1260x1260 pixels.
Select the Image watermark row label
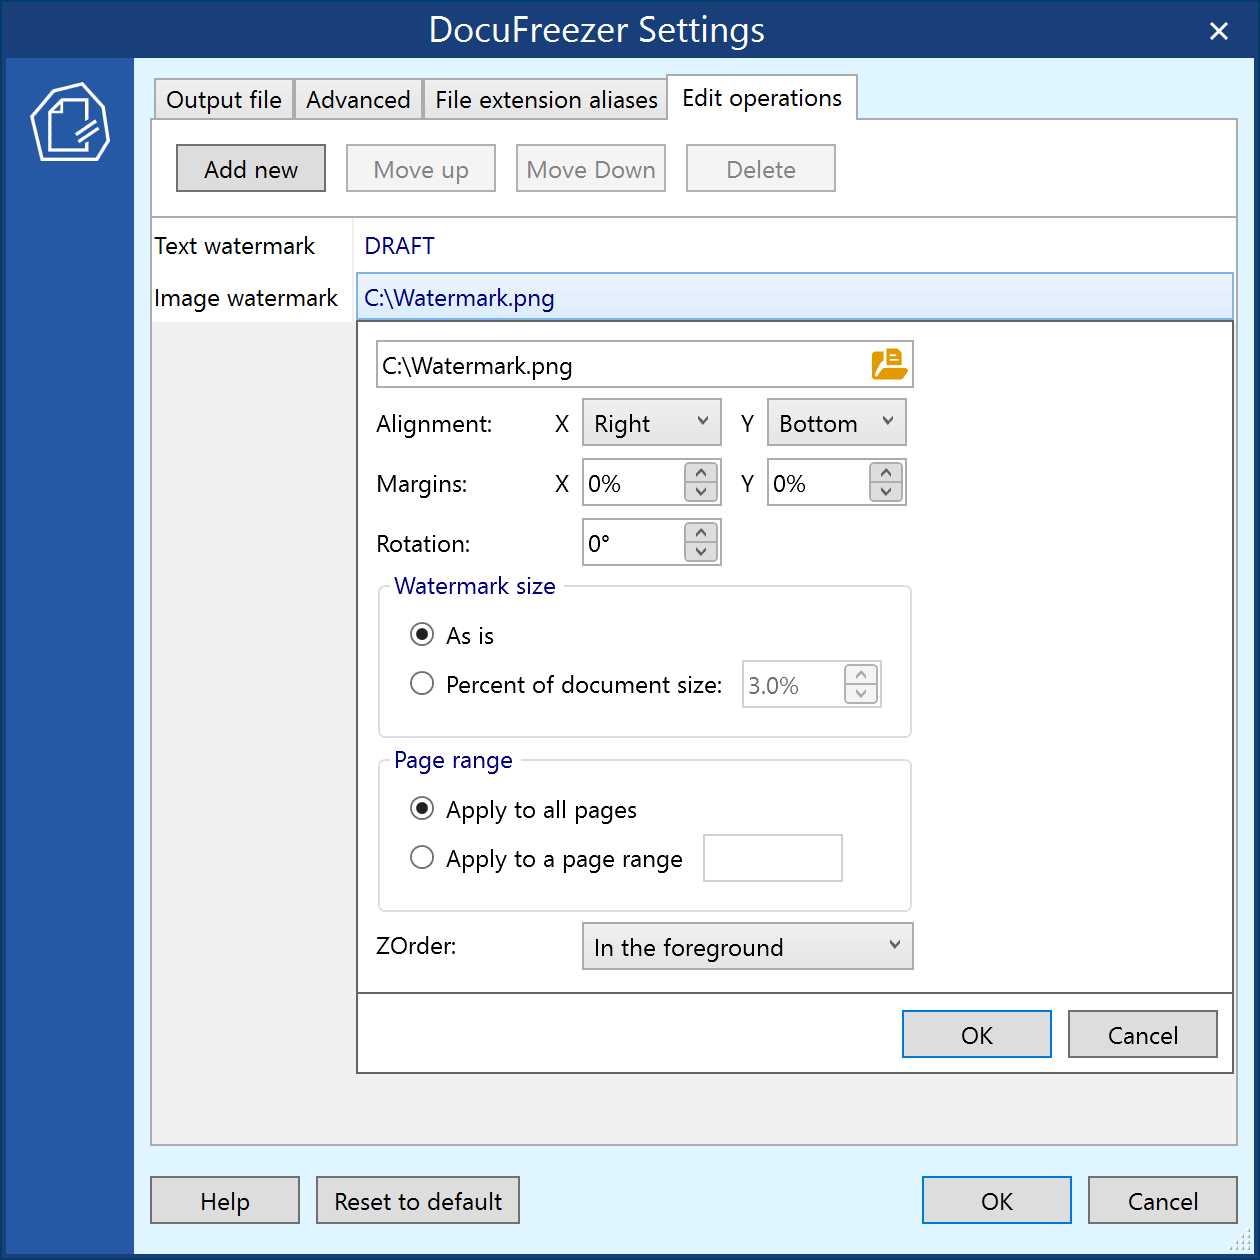(246, 298)
